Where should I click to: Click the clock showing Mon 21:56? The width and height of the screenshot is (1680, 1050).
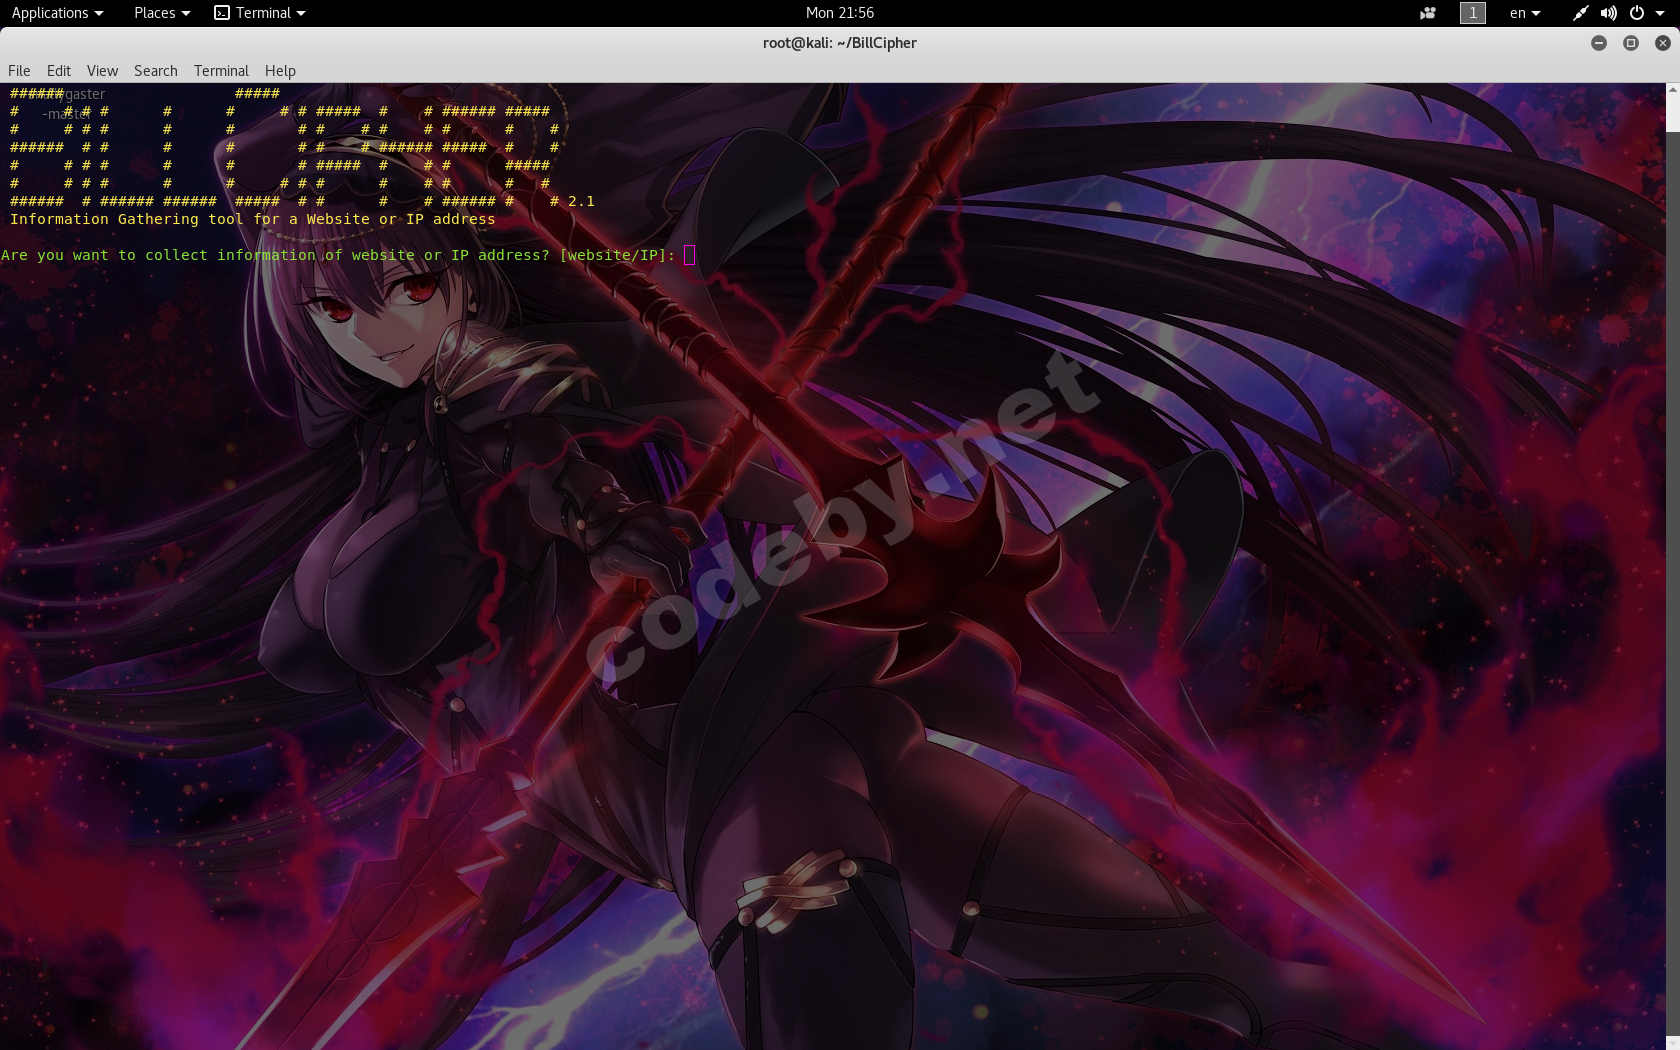pos(840,13)
